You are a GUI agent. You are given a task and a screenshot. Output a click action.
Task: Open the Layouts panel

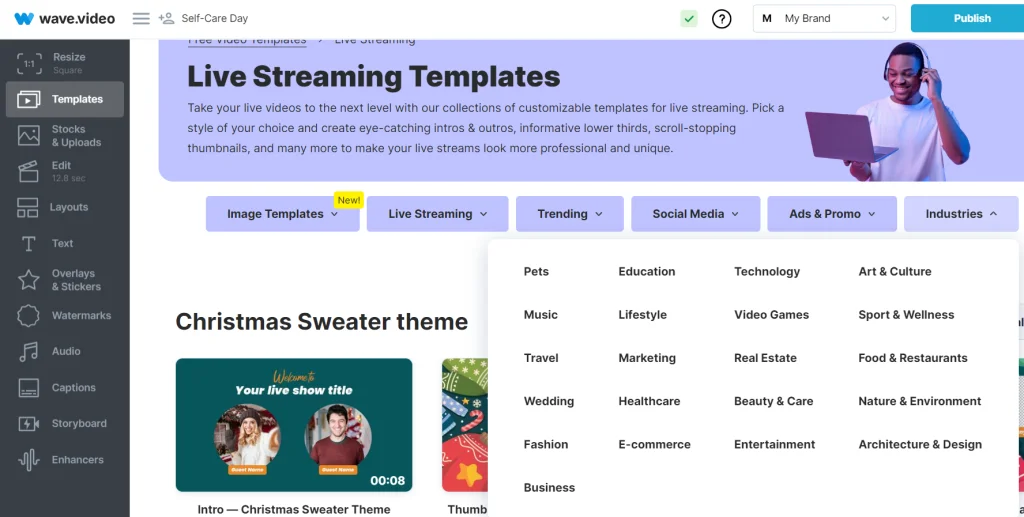pyautogui.click(x=65, y=208)
